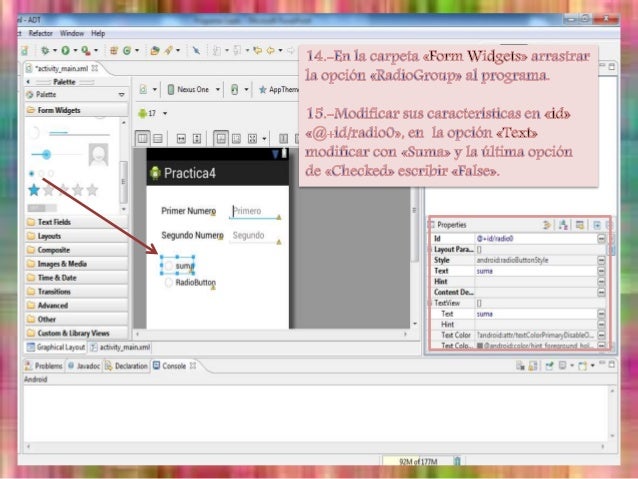Close the activity_main.xml editor tab
This screenshot has width=638, height=479.
(93, 68)
